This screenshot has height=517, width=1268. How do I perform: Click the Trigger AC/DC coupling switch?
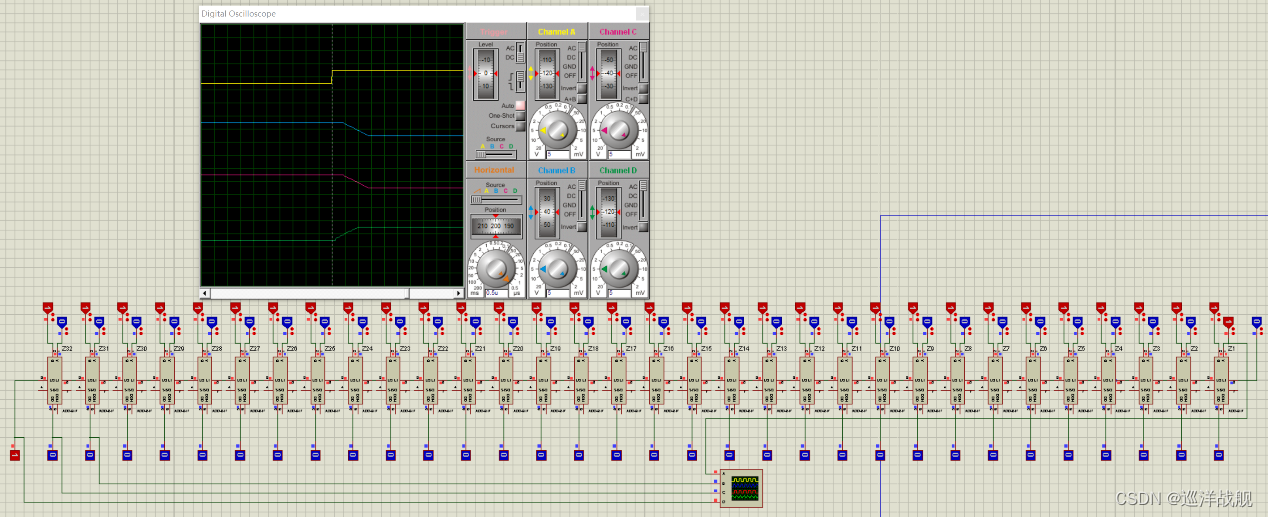pos(521,53)
